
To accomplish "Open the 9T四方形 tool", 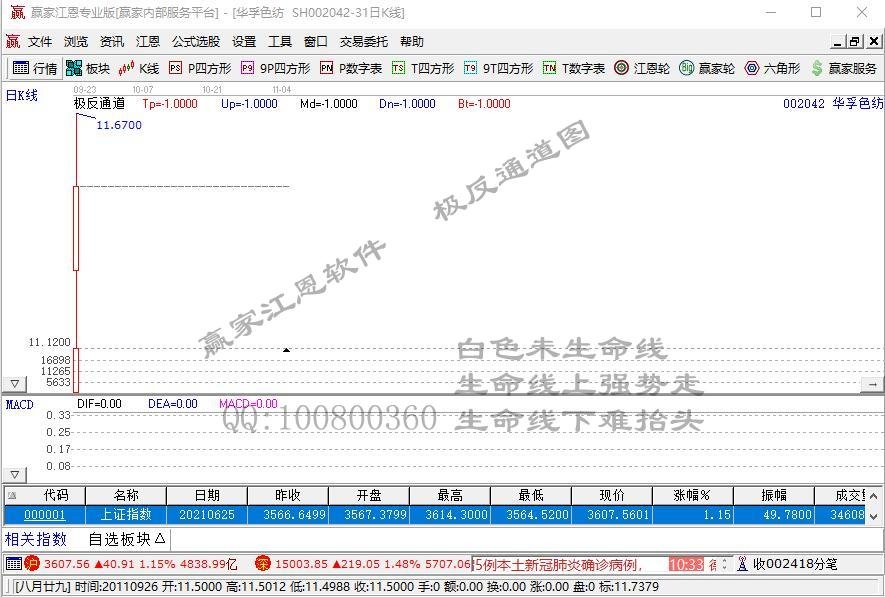I will click(498, 68).
